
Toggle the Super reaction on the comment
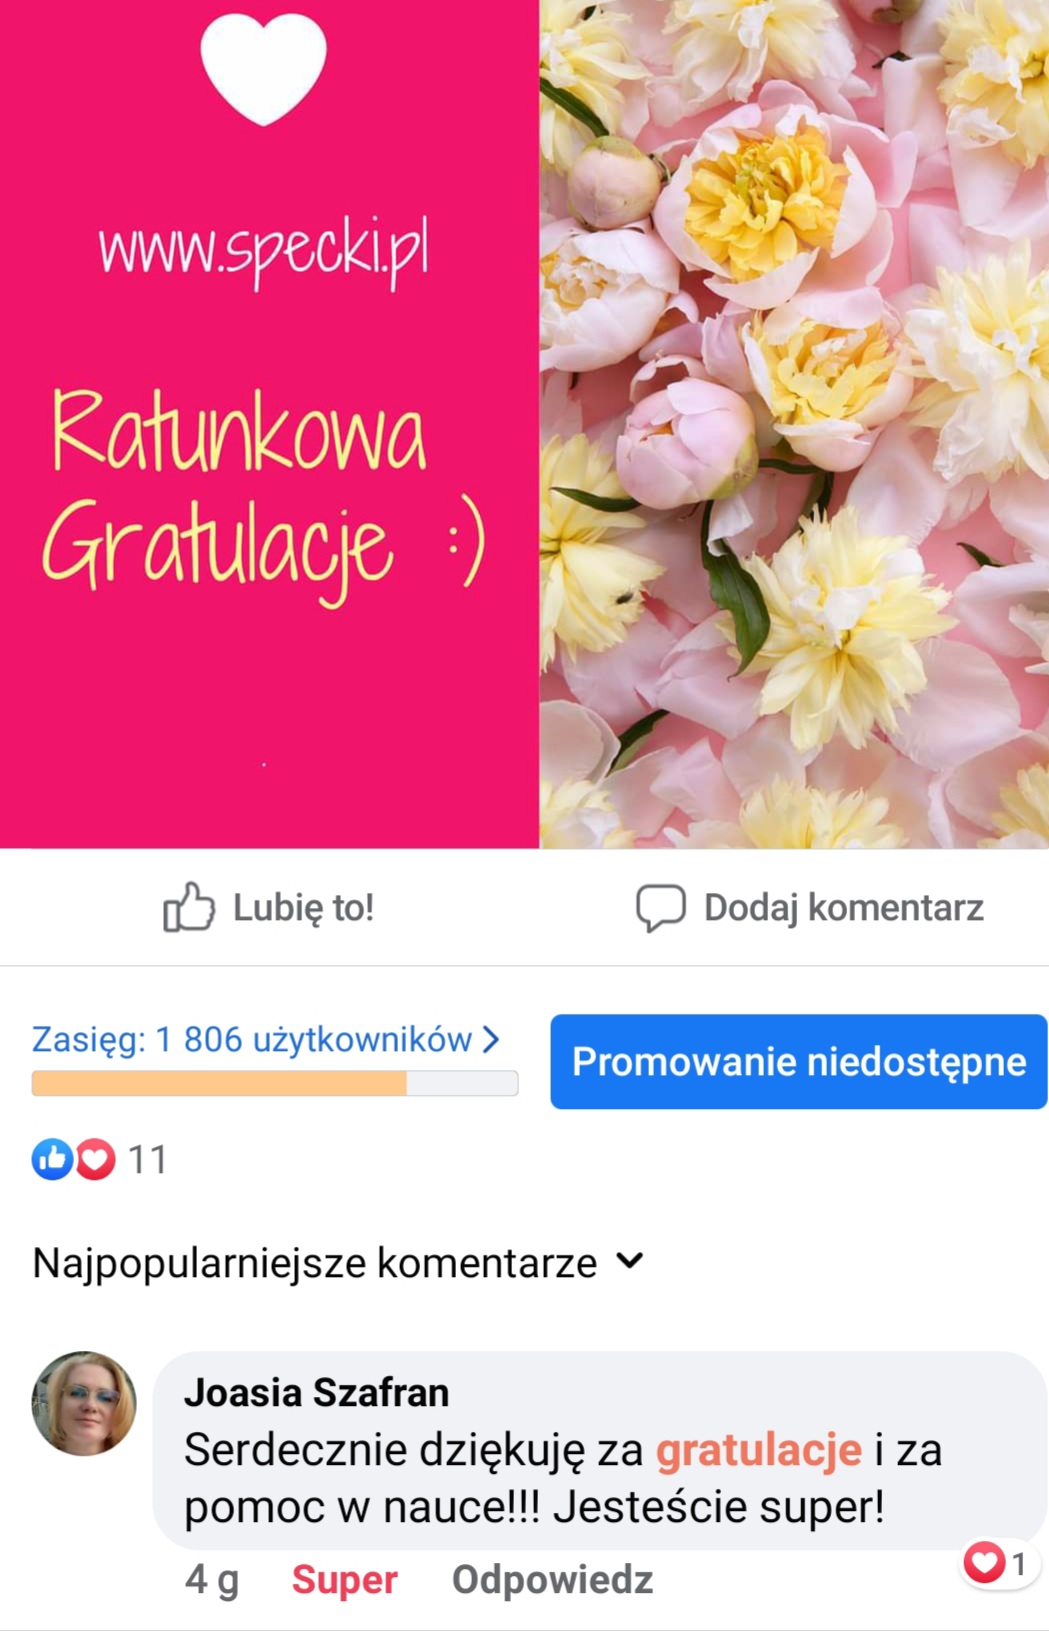coord(344,1580)
